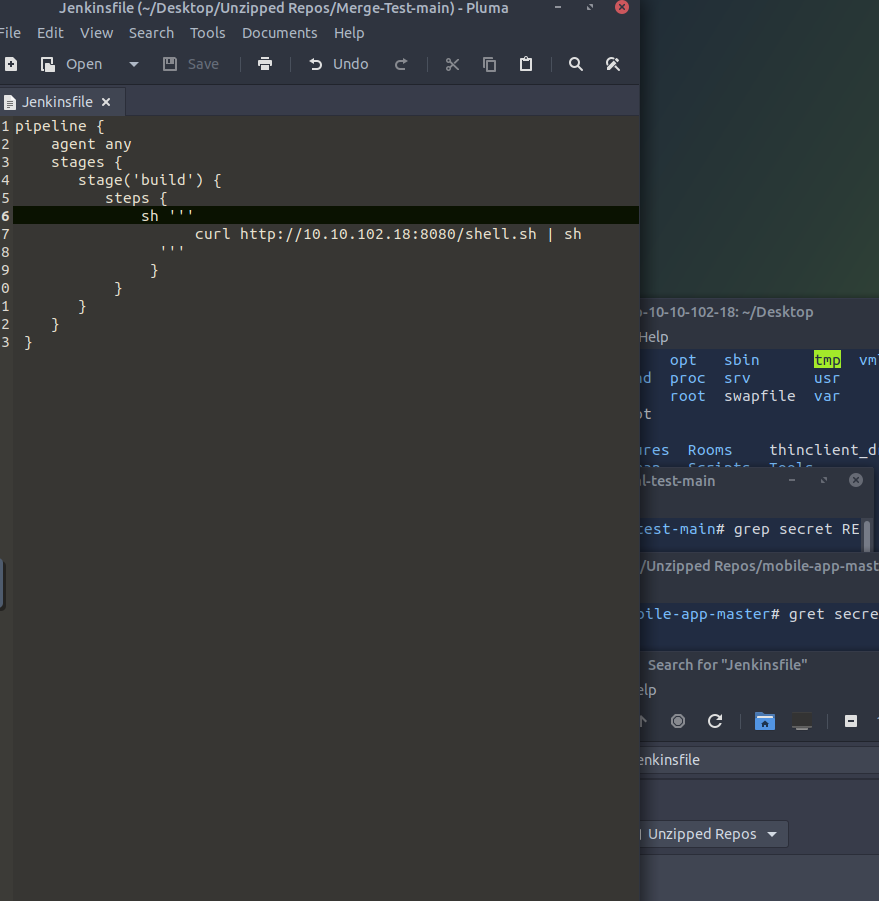879x901 pixels.
Task: Minimize the test-main terminal window
Action: click(792, 480)
